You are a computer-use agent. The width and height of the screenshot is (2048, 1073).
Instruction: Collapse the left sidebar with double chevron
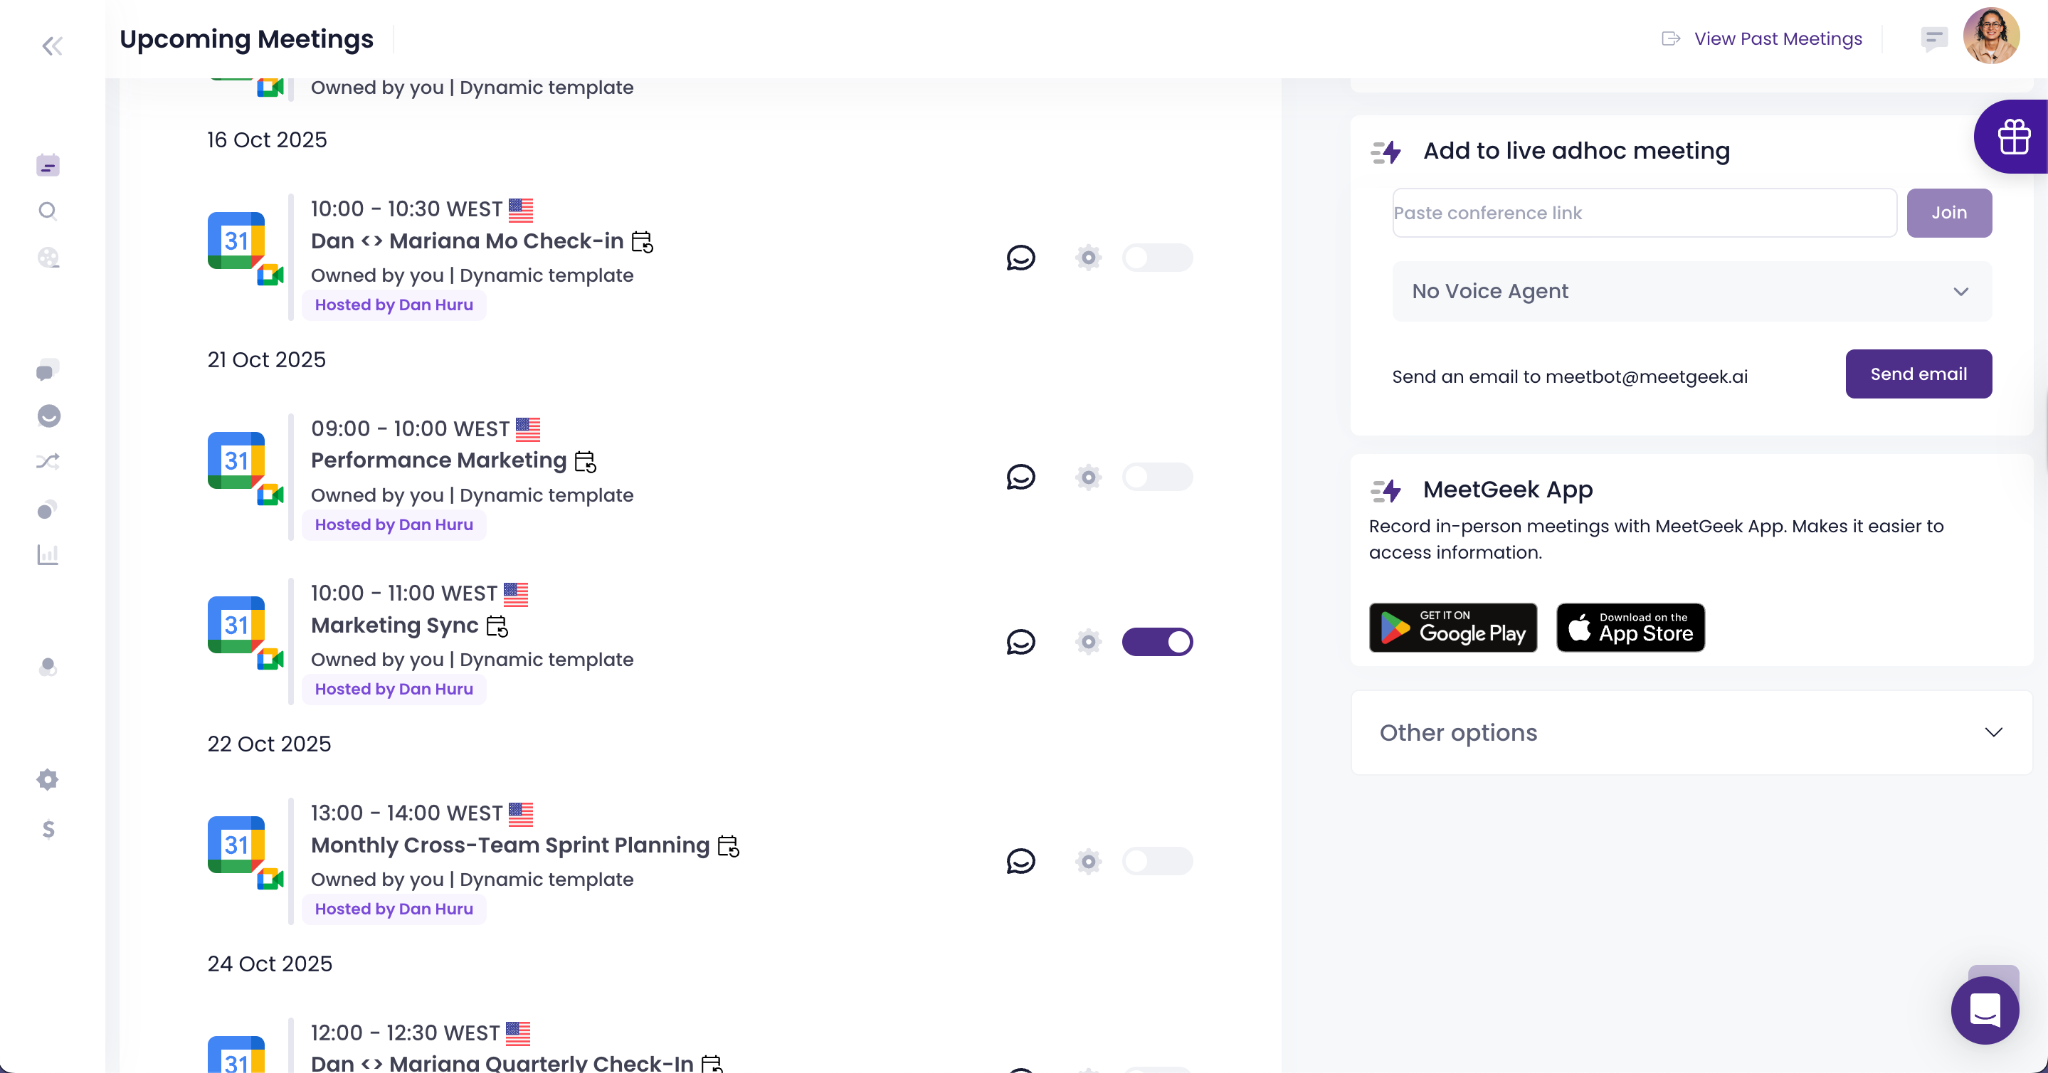tap(52, 46)
